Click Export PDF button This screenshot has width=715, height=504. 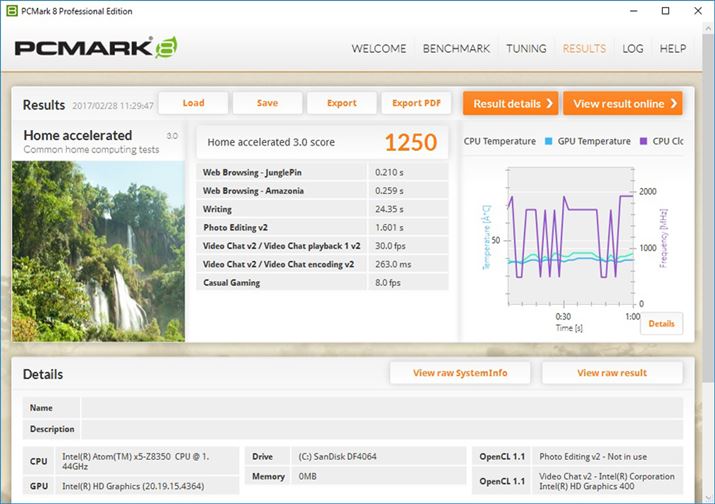pos(416,103)
